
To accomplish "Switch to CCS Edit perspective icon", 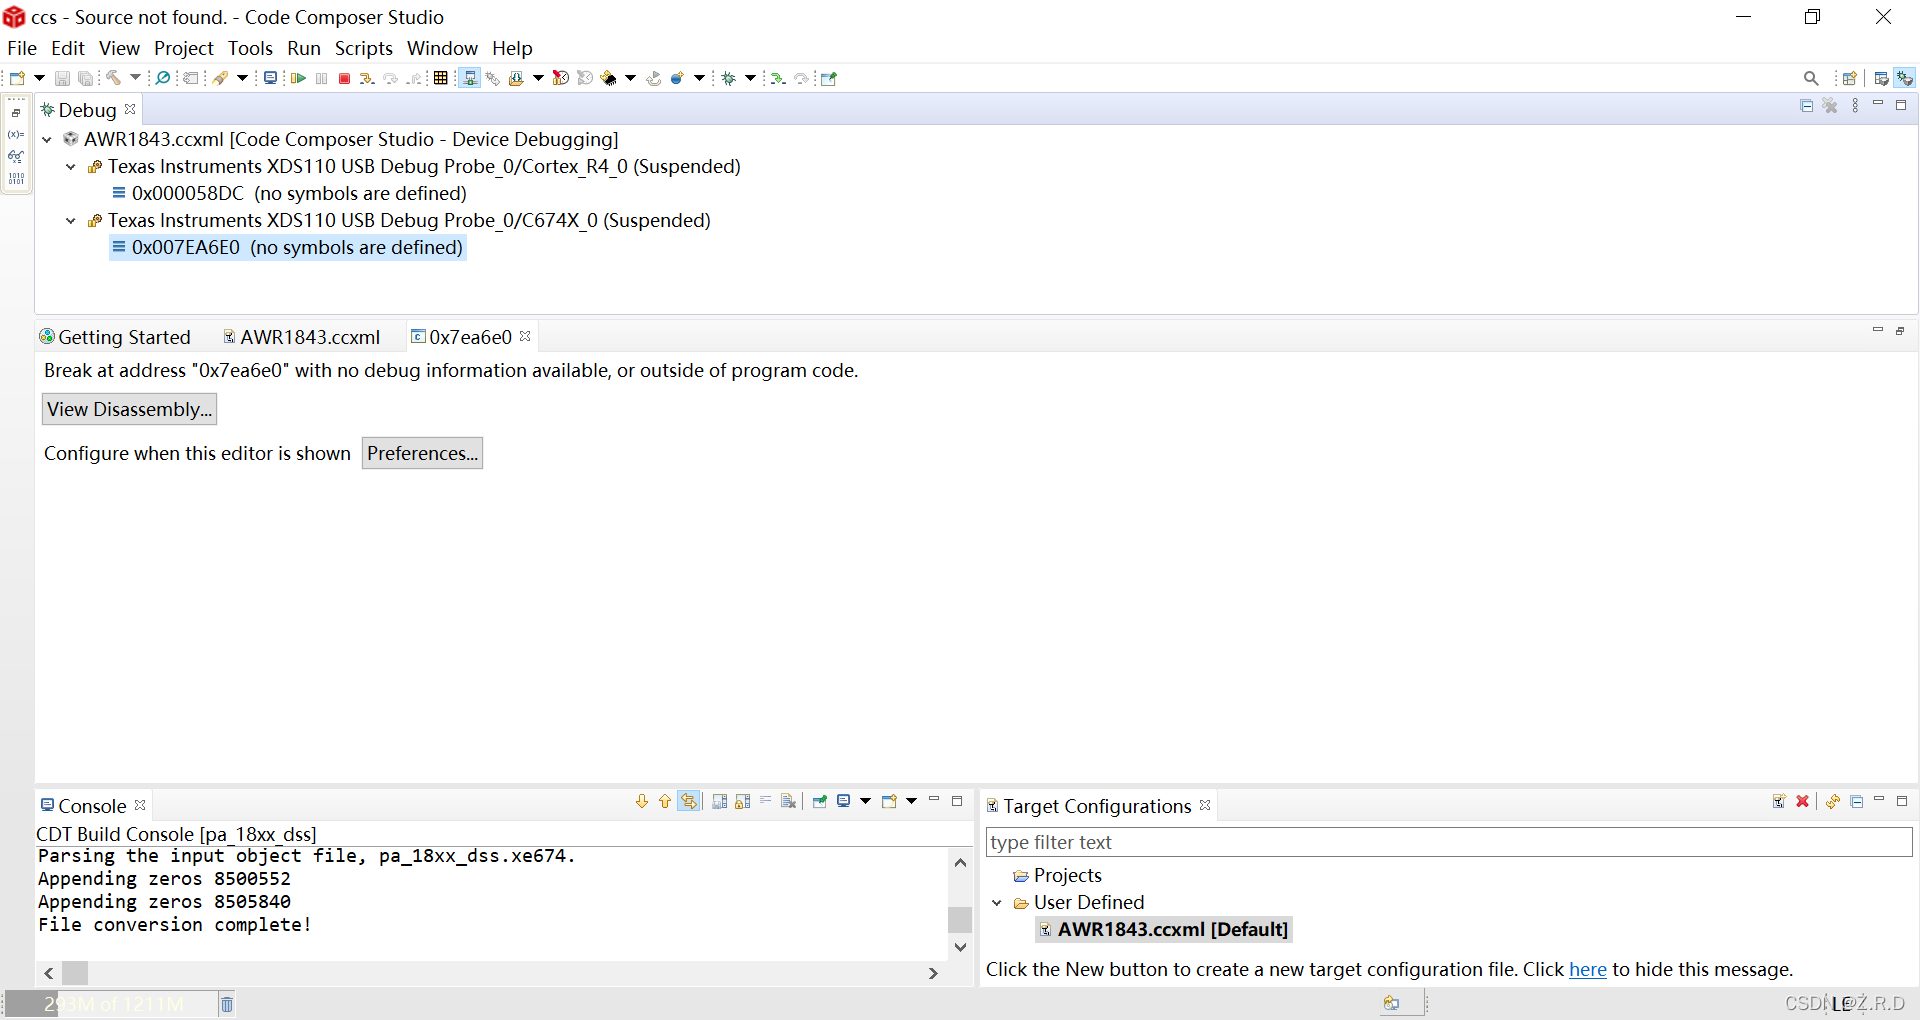I will (x=1881, y=78).
